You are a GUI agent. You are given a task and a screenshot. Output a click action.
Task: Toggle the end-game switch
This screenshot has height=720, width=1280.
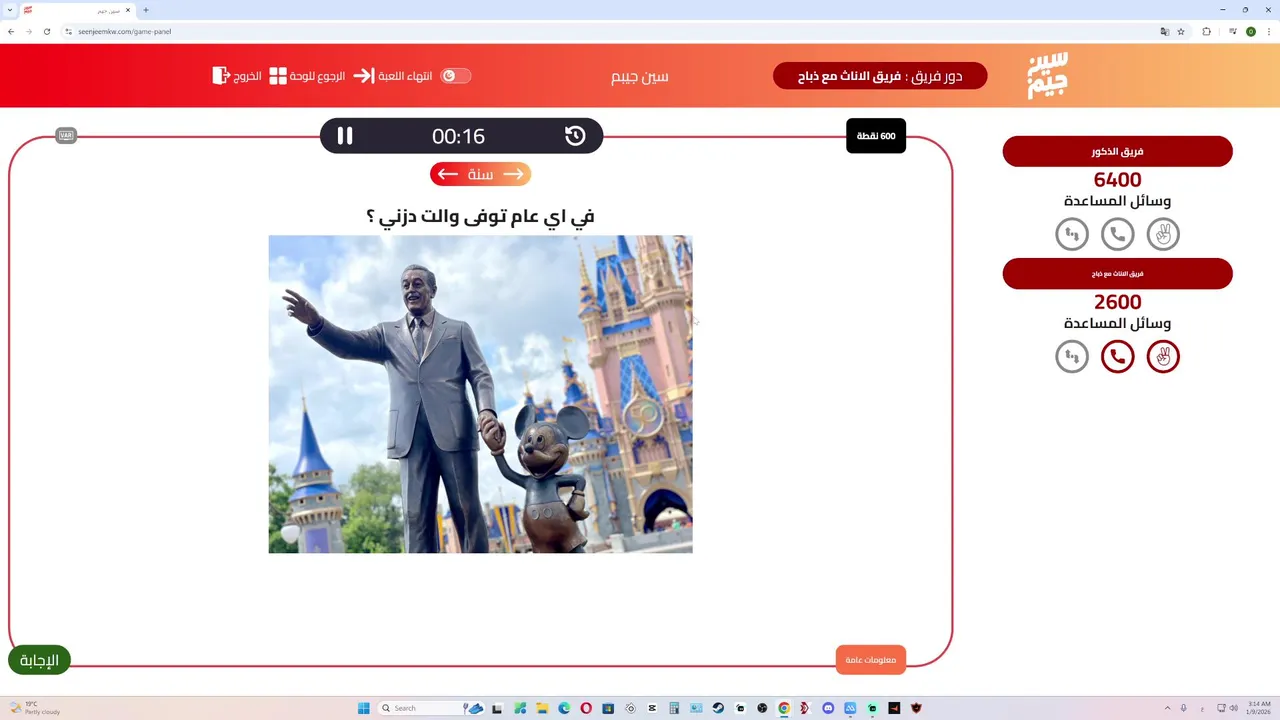click(456, 76)
